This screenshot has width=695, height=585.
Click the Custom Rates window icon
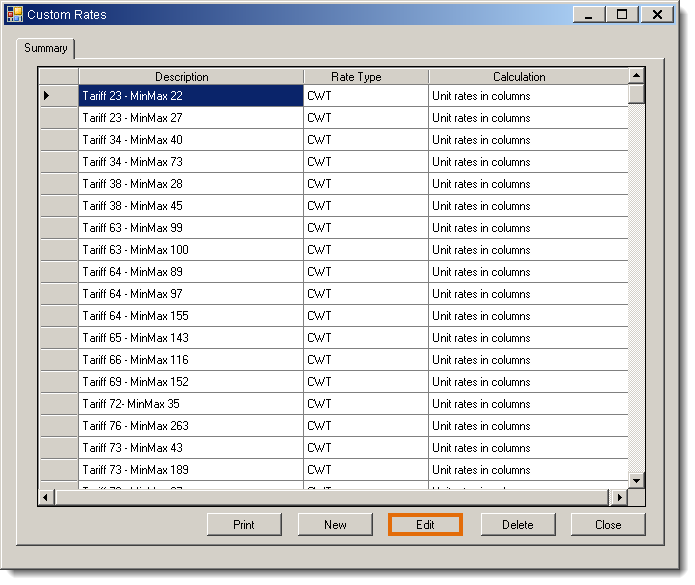pyautogui.click(x=14, y=15)
